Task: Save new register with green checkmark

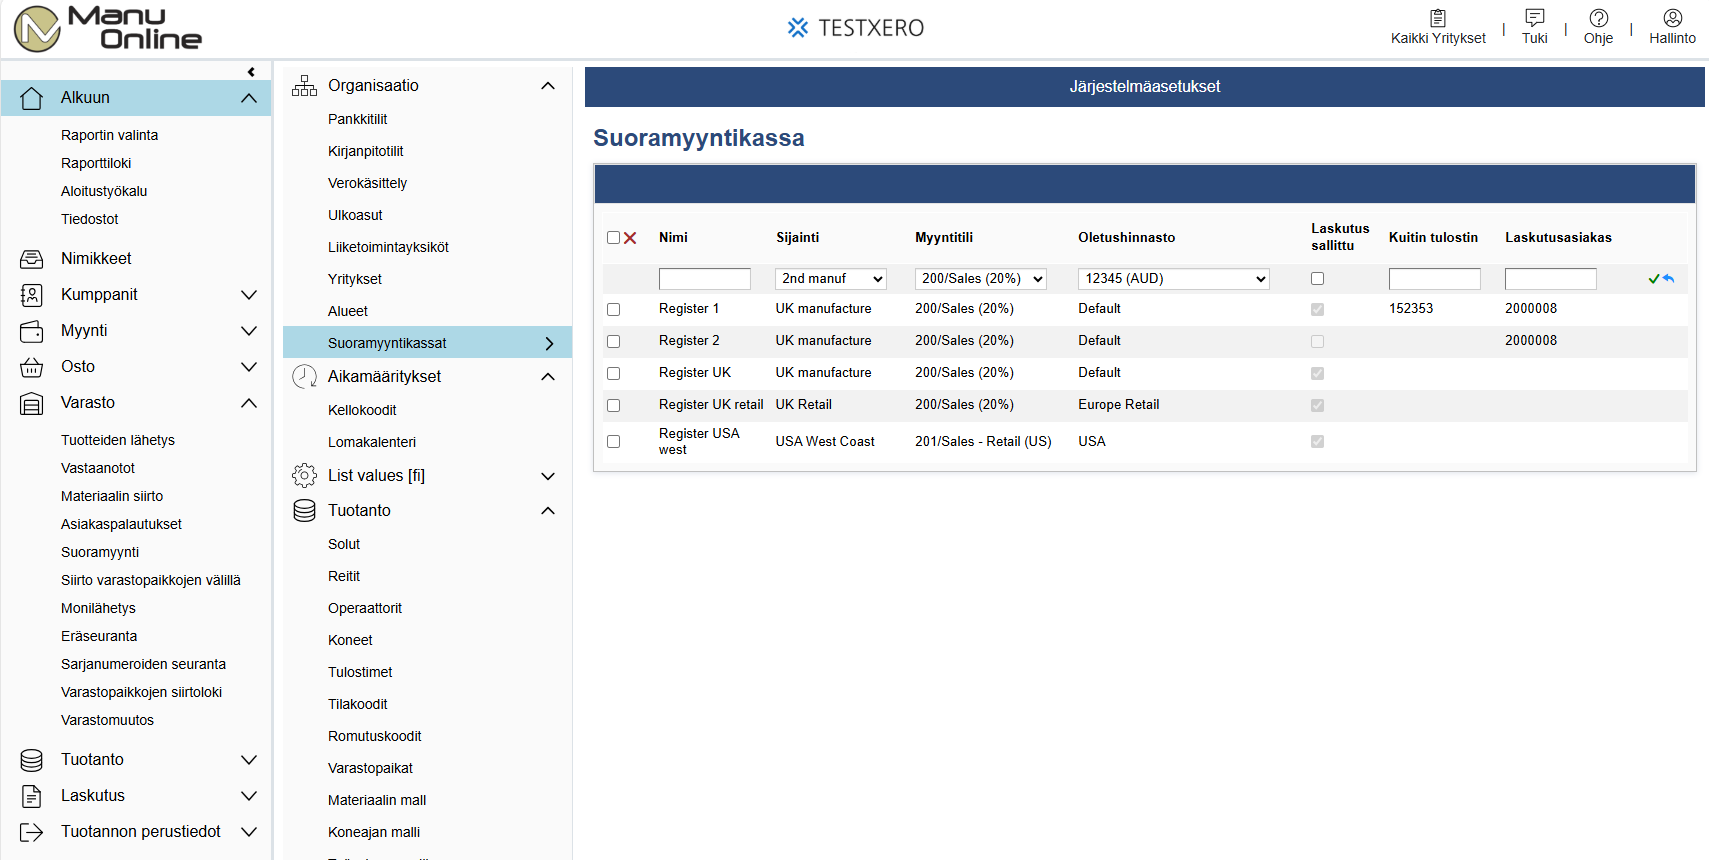Action: tap(1654, 279)
